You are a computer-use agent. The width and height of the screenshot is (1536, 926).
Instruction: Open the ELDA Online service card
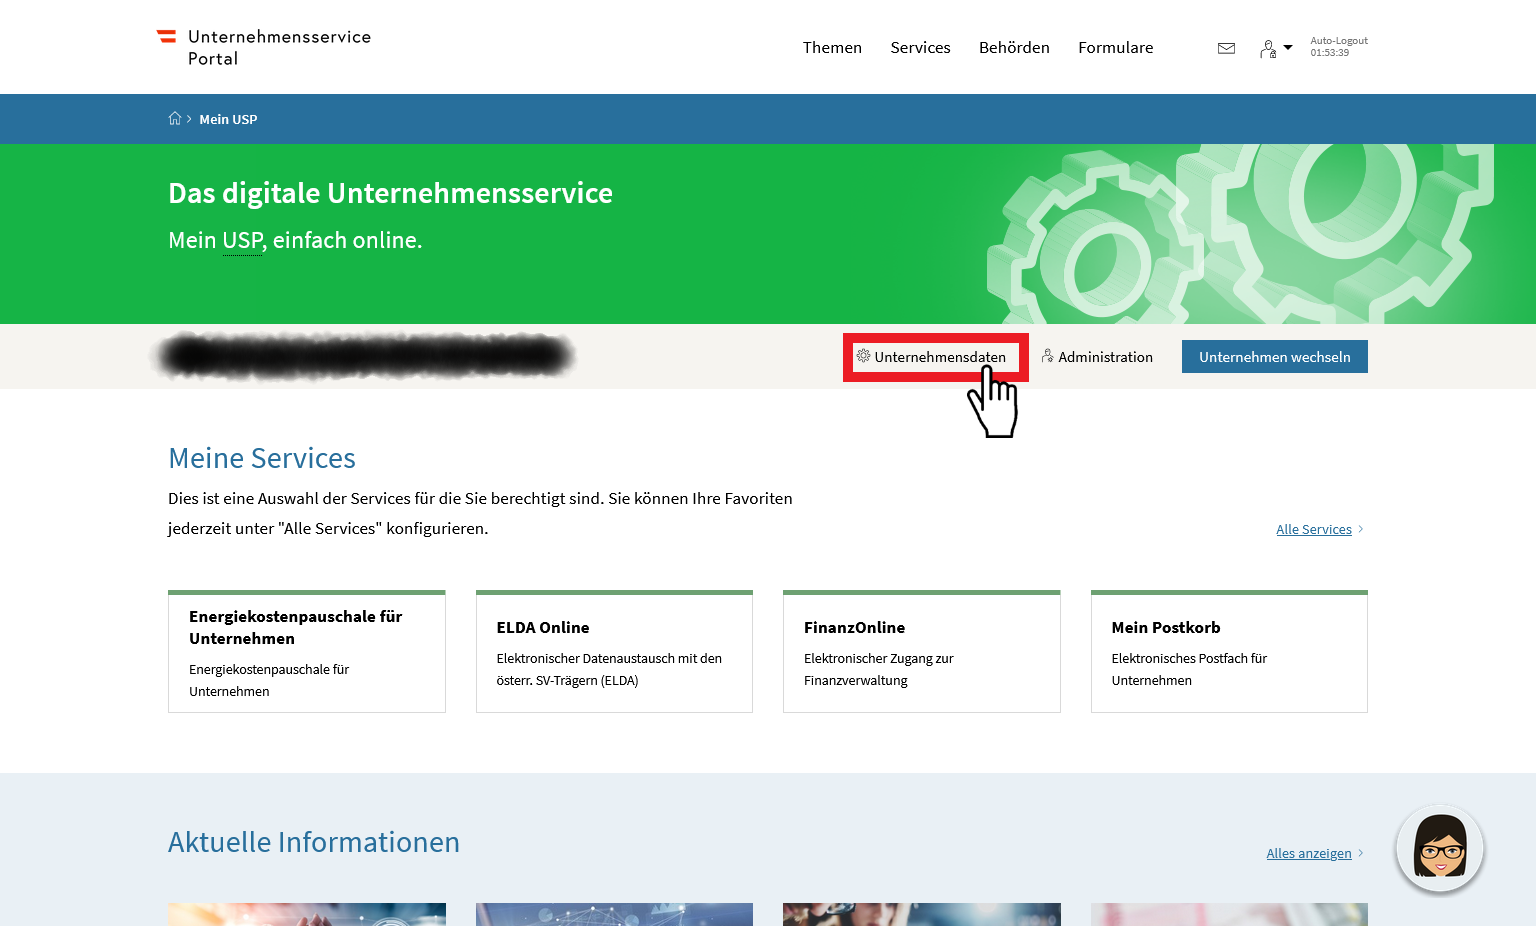614,651
